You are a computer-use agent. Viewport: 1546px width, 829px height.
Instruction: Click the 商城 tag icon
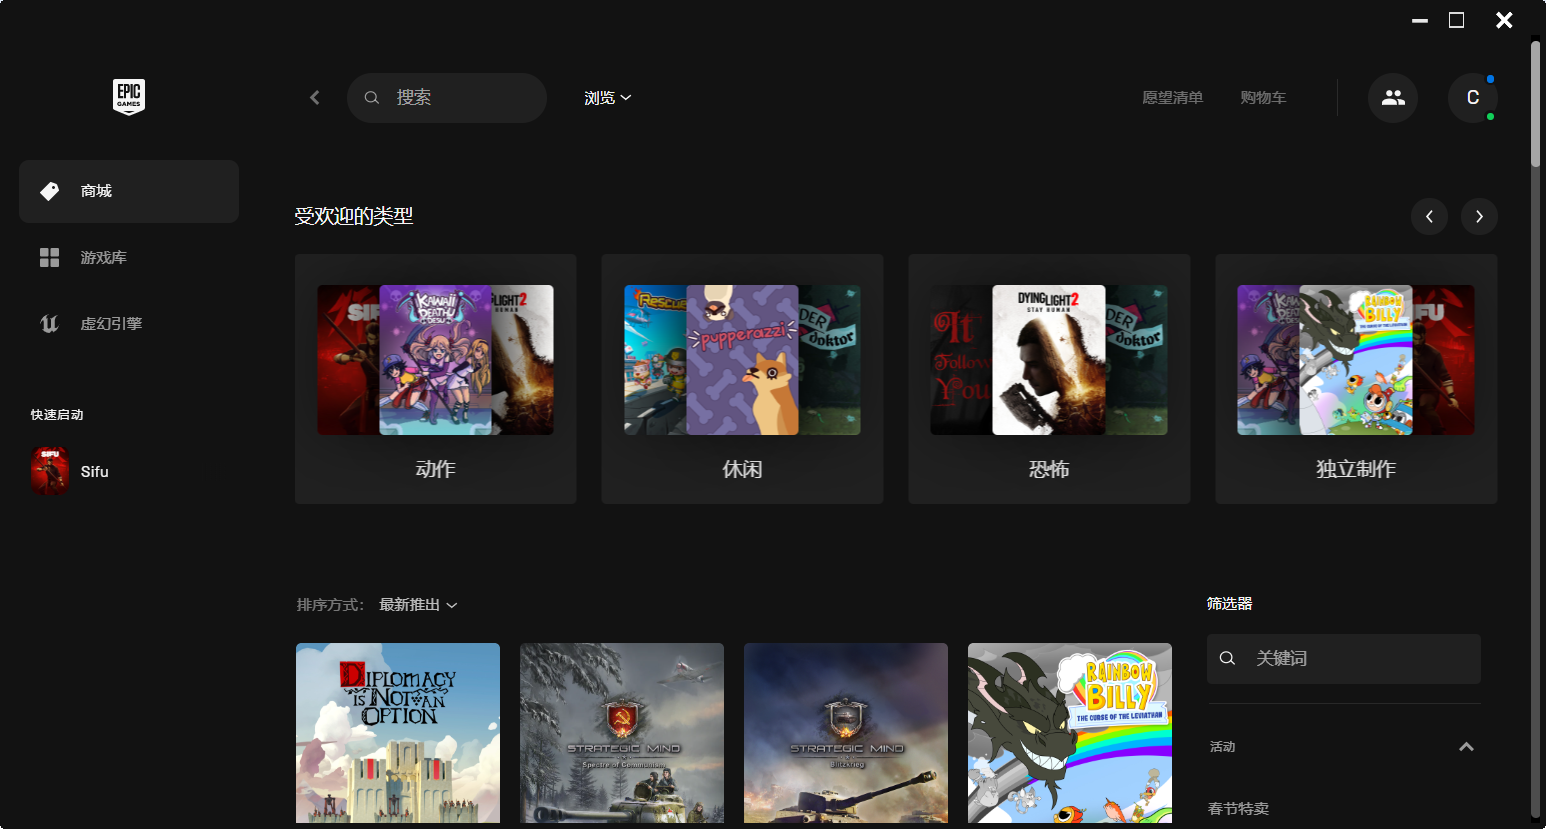49,191
